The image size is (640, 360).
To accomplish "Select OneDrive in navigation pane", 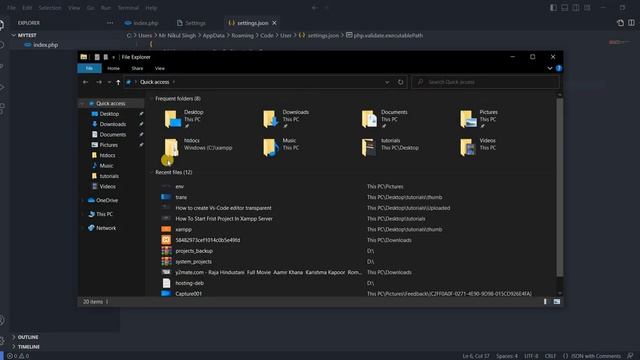I will click(x=103, y=200).
